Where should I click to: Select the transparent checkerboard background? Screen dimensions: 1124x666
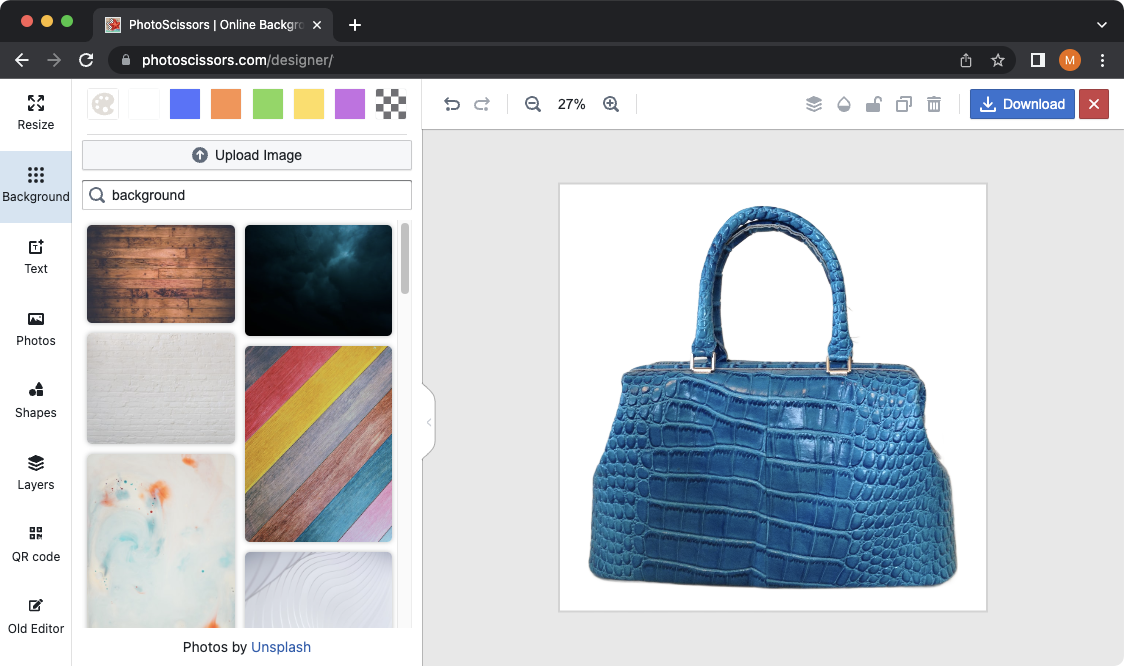(390, 103)
